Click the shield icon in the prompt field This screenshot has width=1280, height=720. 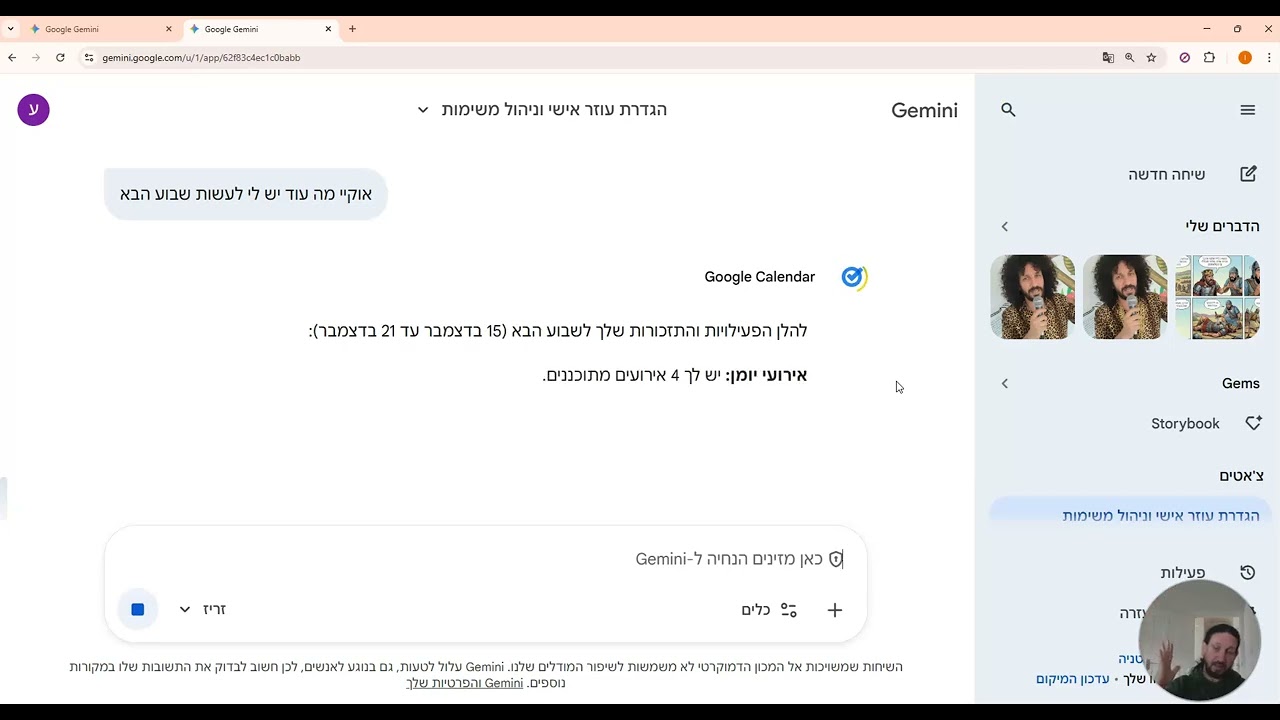[835, 559]
